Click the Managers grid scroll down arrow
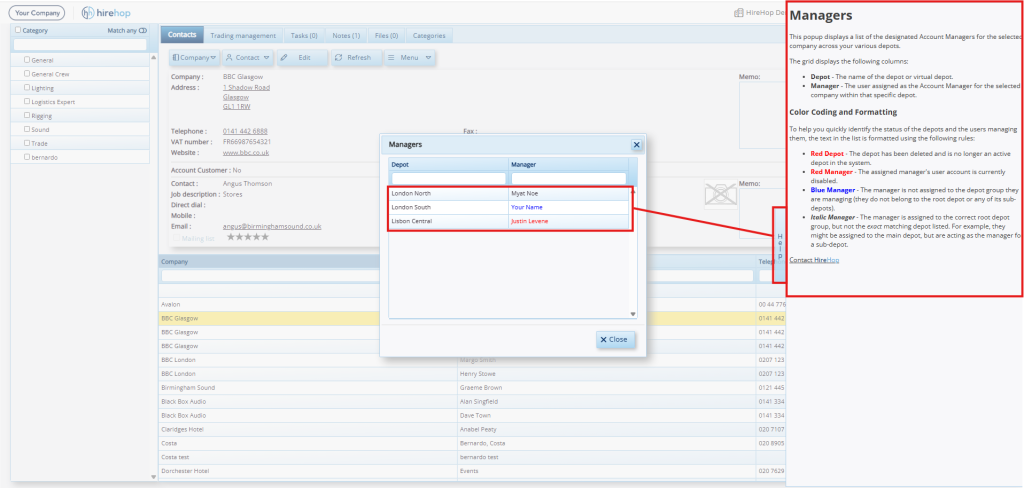Screen dimensions: 1024x488 tap(633, 314)
